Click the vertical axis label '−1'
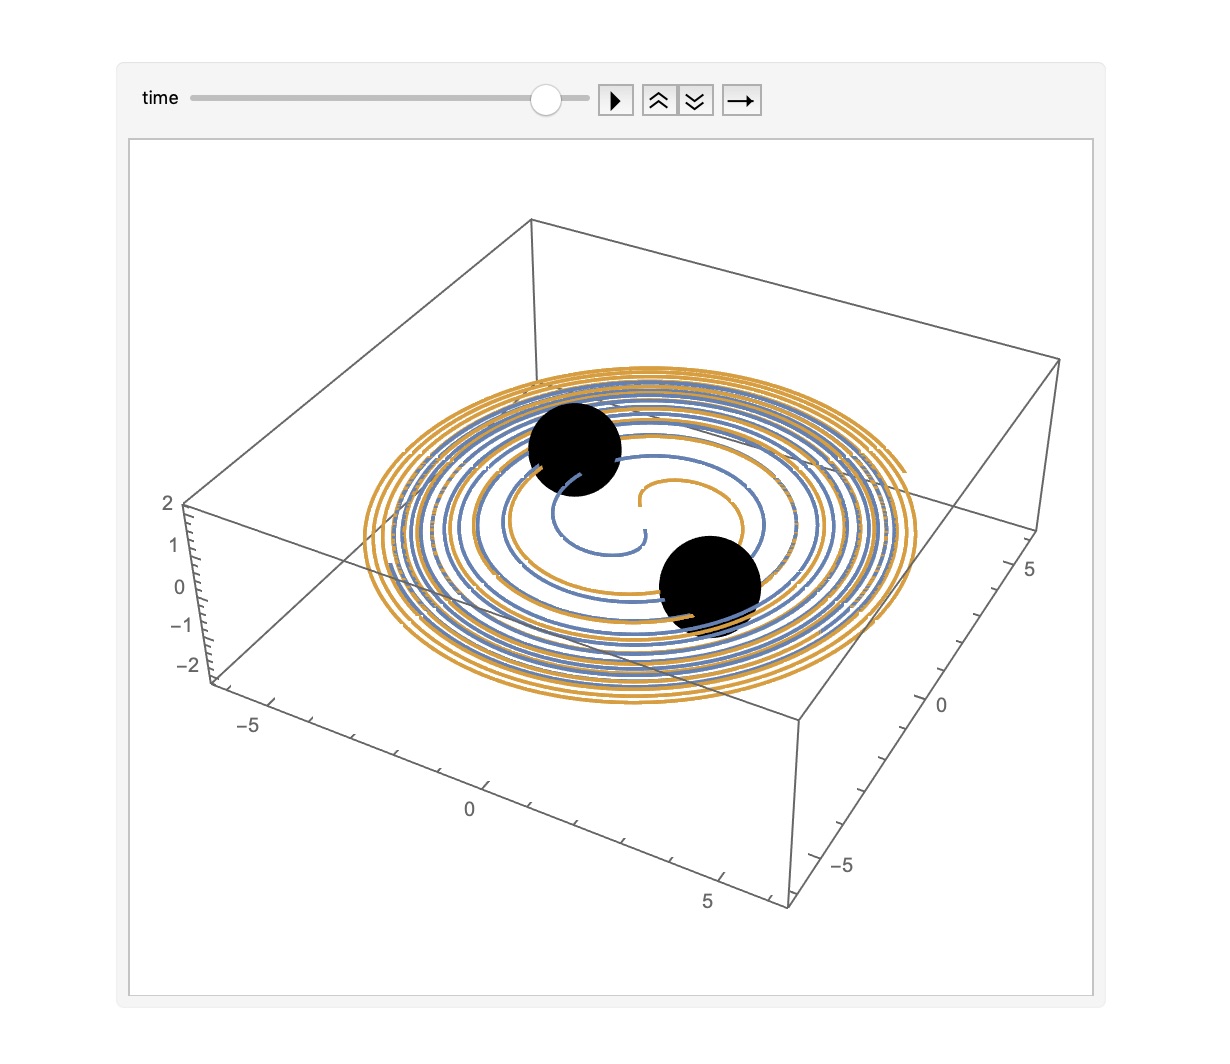This screenshot has height=1064, width=1230. [180, 626]
